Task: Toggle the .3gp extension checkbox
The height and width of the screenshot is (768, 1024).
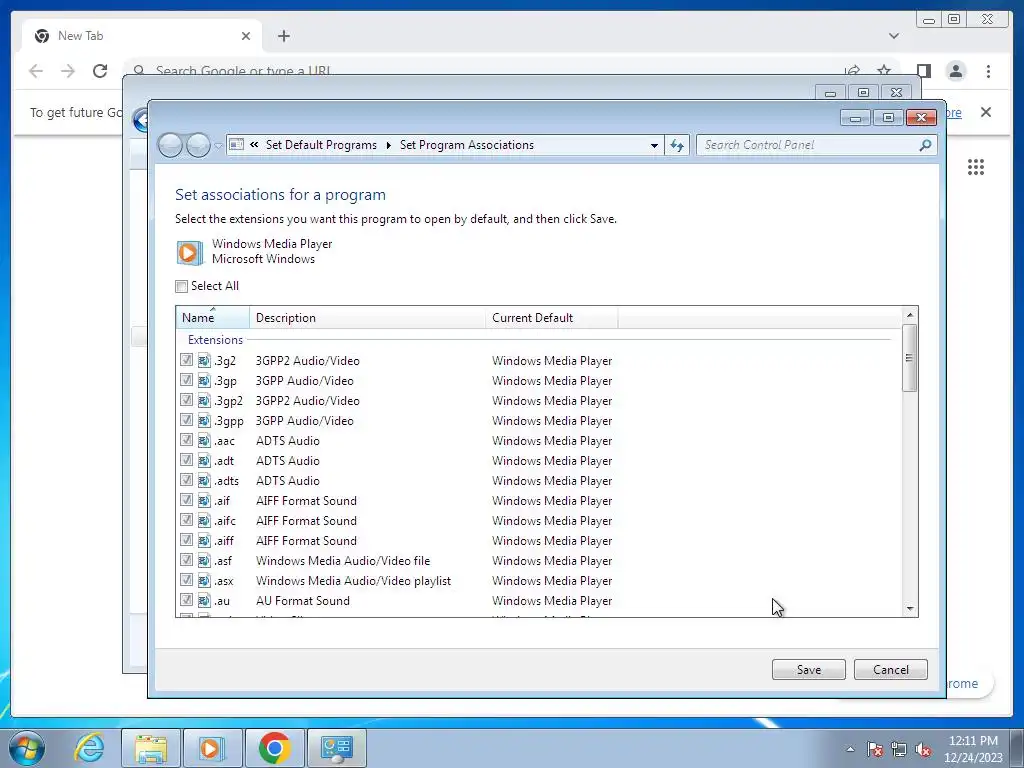Action: click(186, 380)
